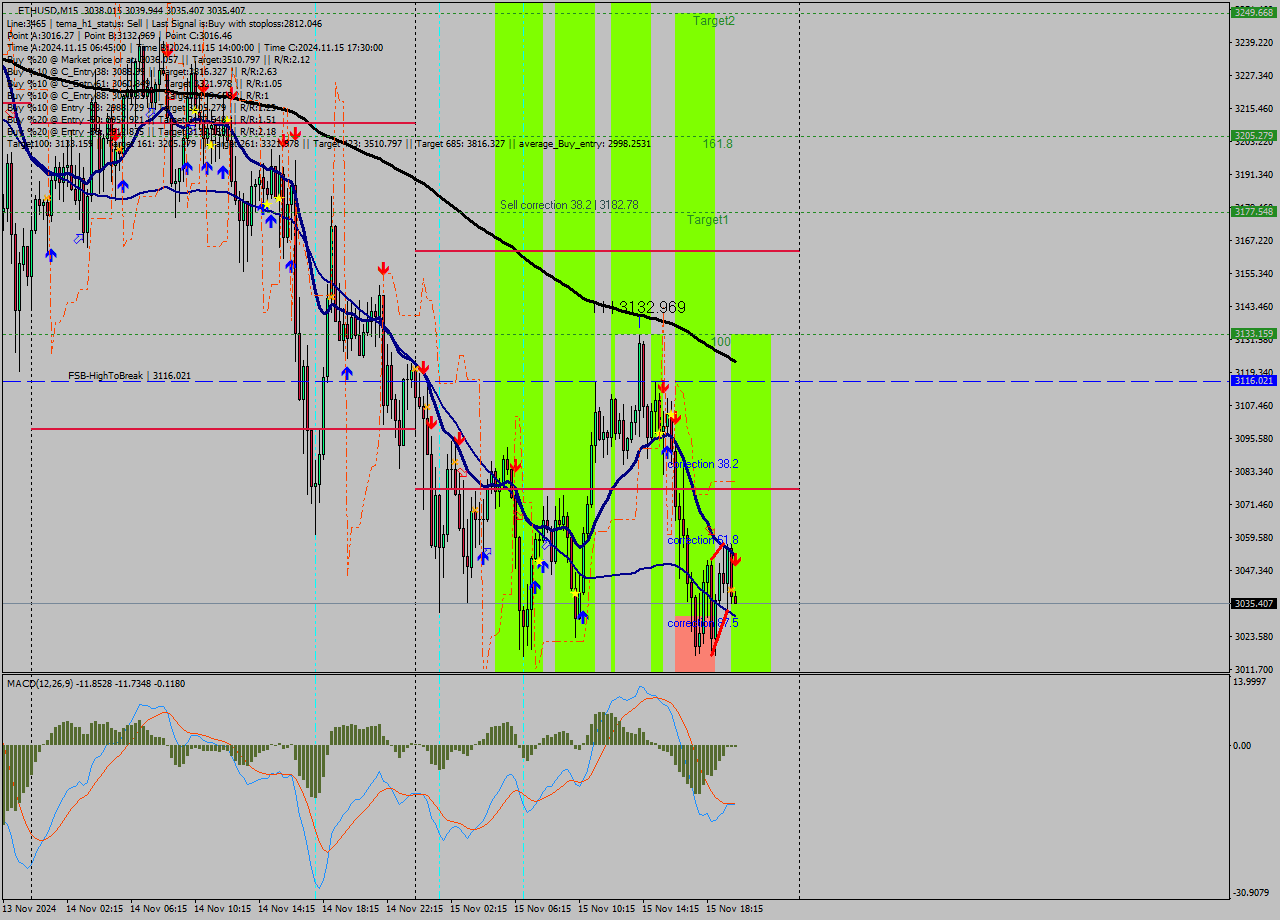Click the green 3133.159 price tag
This screenshot has width=1280, height=920.
tap(1253, 333)
